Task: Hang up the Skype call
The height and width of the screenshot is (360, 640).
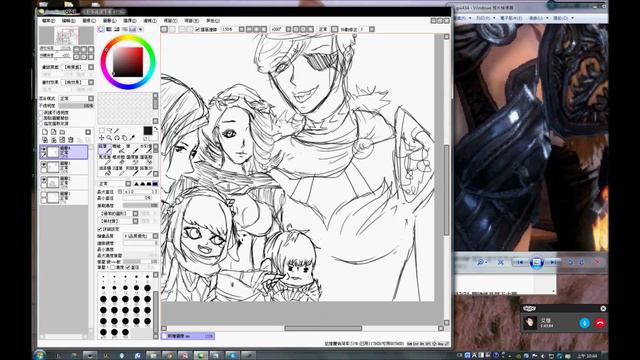Action: click(600, 323)
